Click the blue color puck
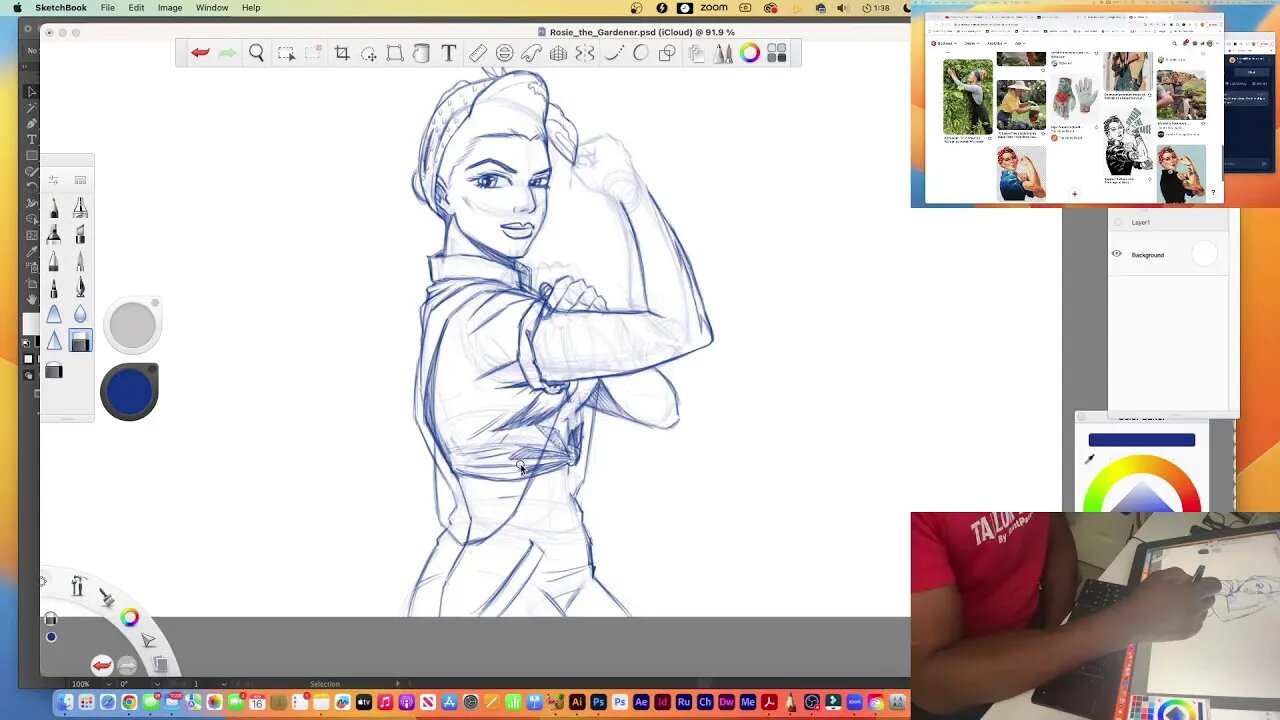This screenshot has height=720, width=1280. click(x=129, y=391)
